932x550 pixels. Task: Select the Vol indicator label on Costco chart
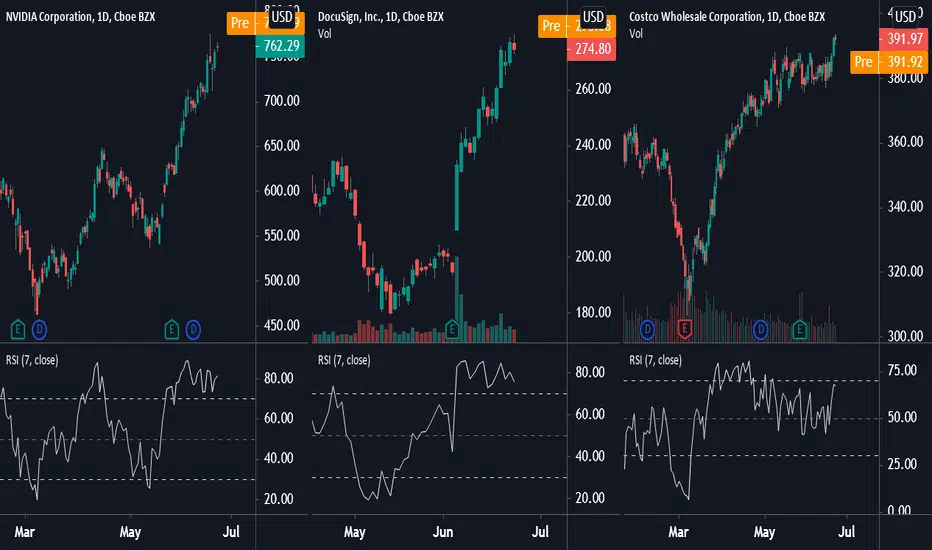[636, 34]
